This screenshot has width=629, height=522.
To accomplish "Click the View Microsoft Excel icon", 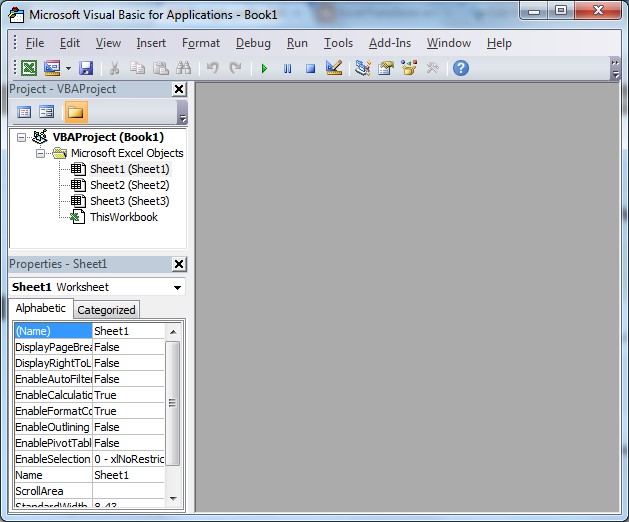I will [29, 68].
